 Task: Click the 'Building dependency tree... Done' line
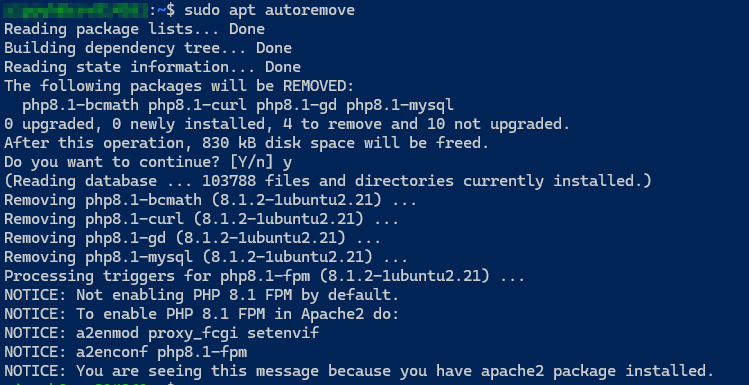click(148, 48)
